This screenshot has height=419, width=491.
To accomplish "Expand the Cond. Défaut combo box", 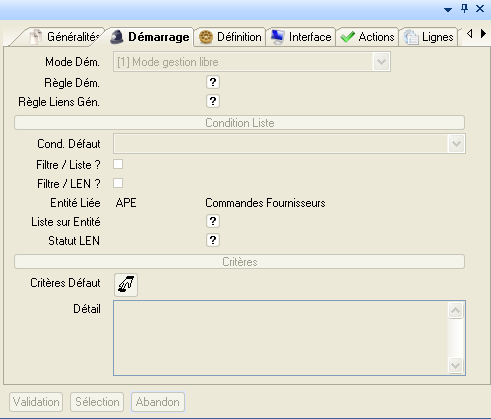I will (456, 144).
